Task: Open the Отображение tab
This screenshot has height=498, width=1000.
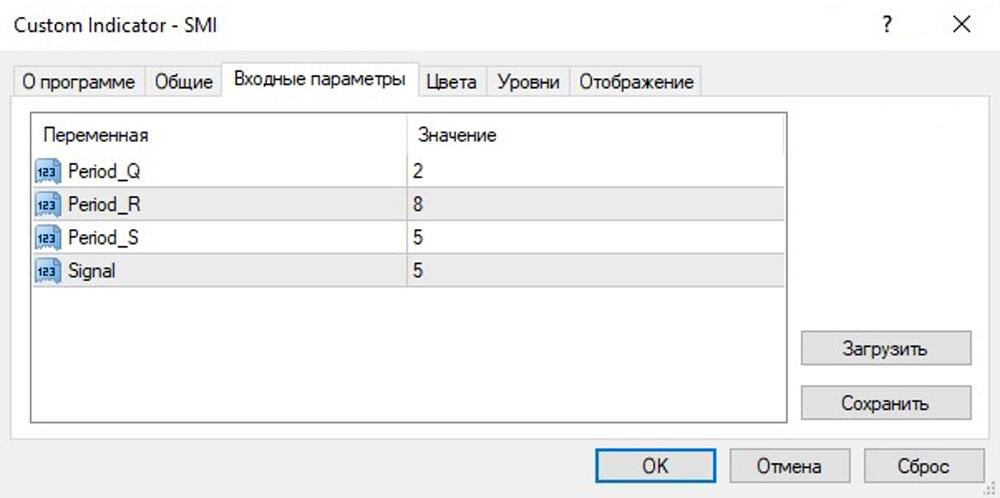Action: click(x=636, y=82)
